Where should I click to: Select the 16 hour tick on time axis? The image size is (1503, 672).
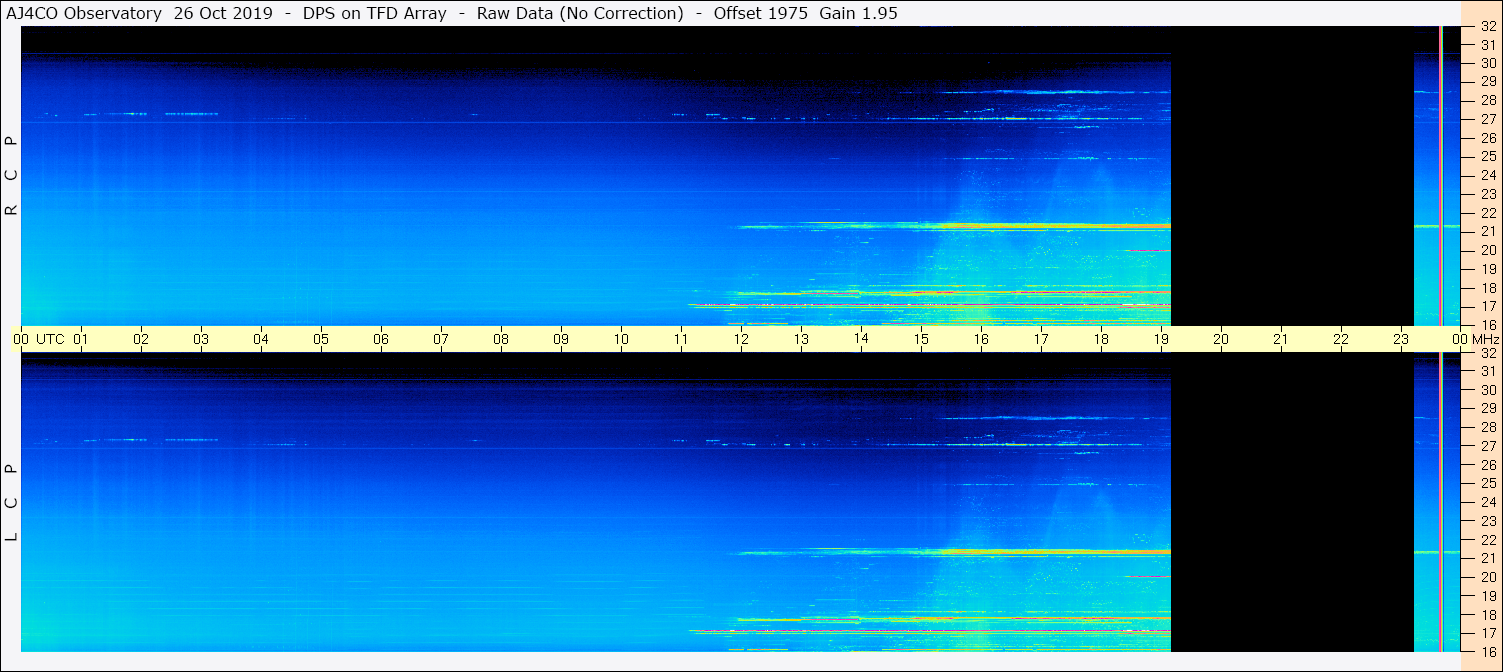[x=981, y=339]
